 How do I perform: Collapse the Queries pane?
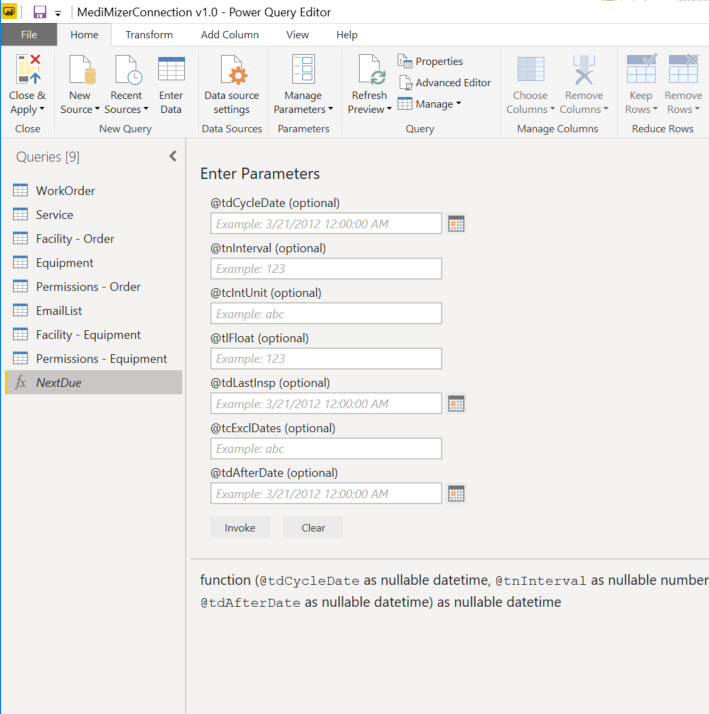pyautogui.click(x=173, y=156)
